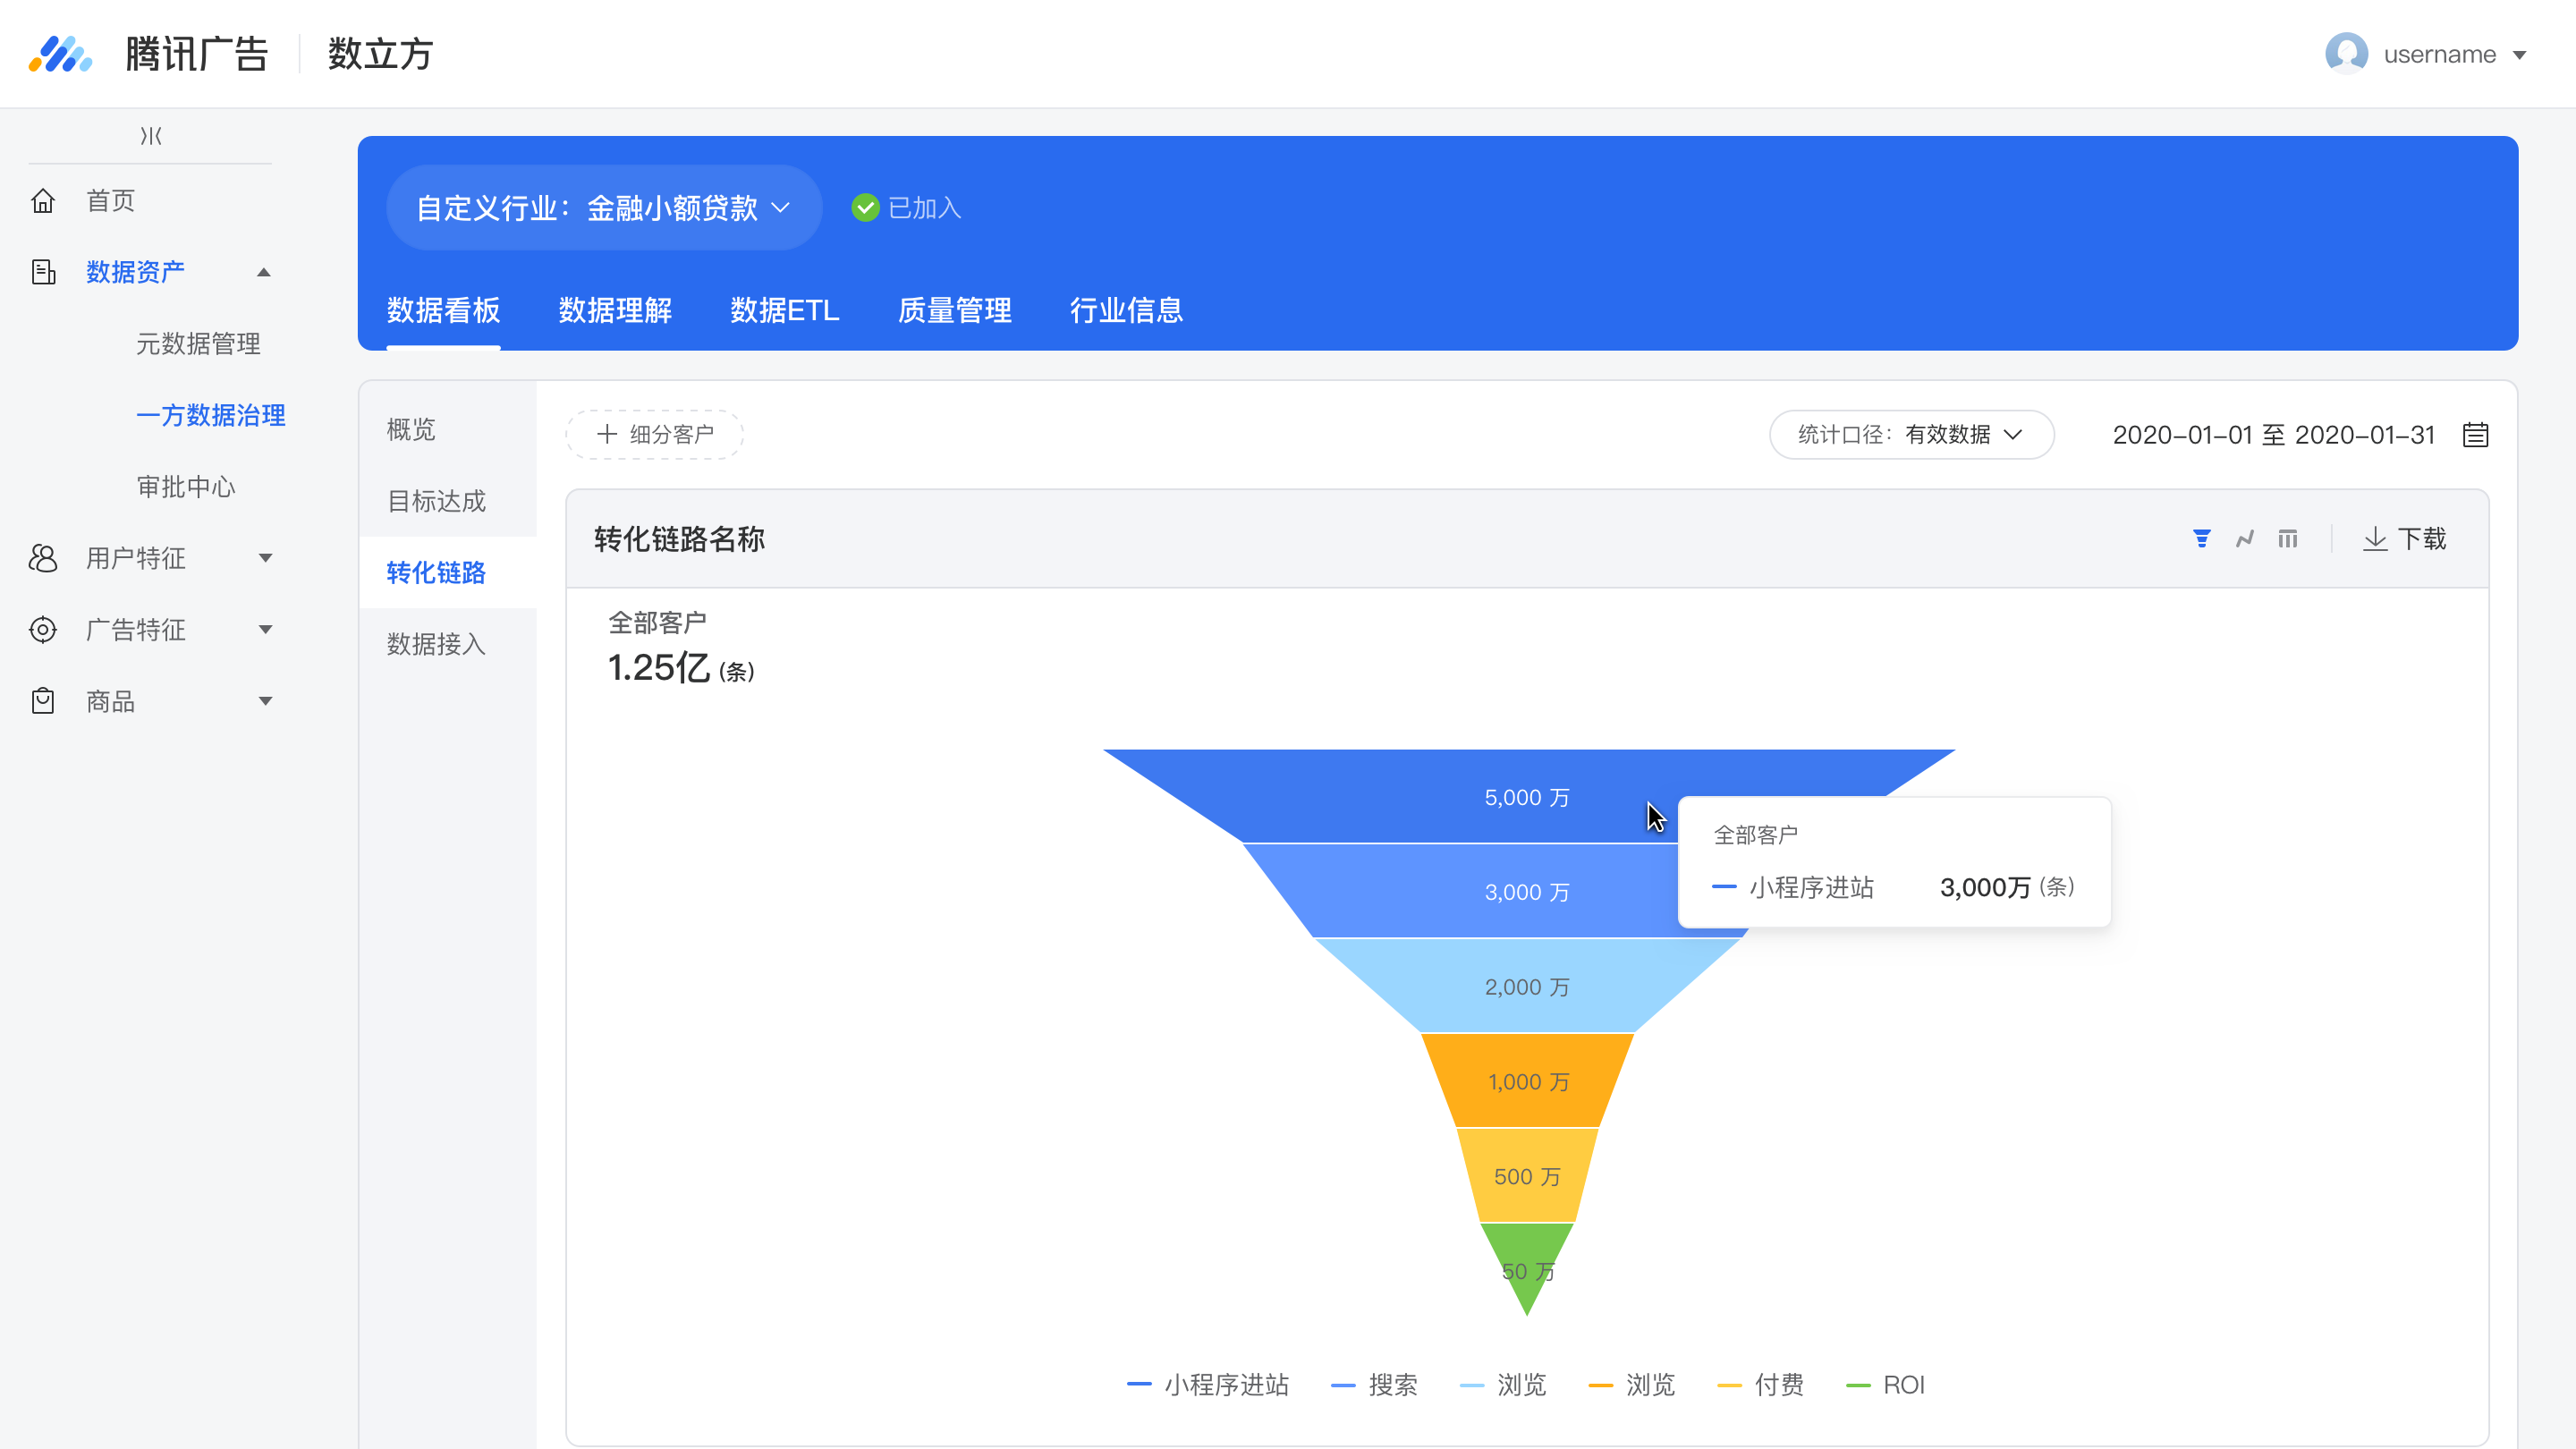The image size is (2576, 1449).
Task: Open the 统计口径 有效数据 dropdown
Action: coord(1911,434)
